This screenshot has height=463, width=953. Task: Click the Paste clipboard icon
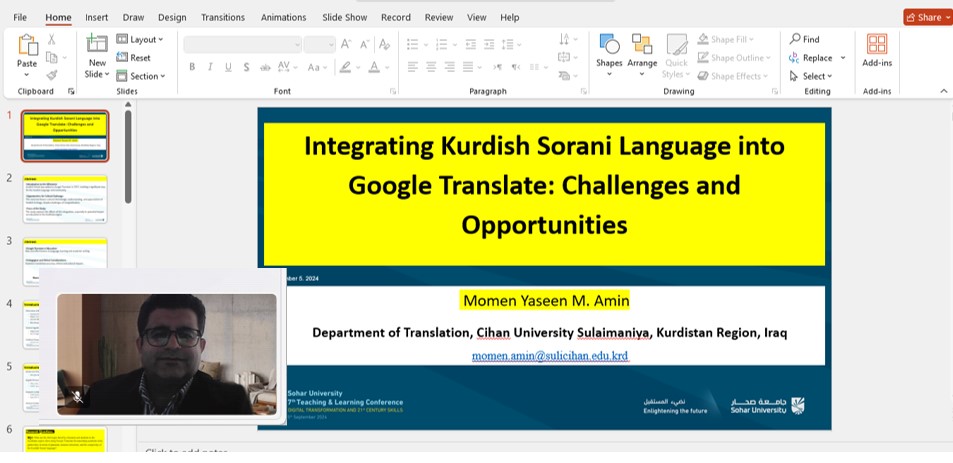tap(27, 45)
